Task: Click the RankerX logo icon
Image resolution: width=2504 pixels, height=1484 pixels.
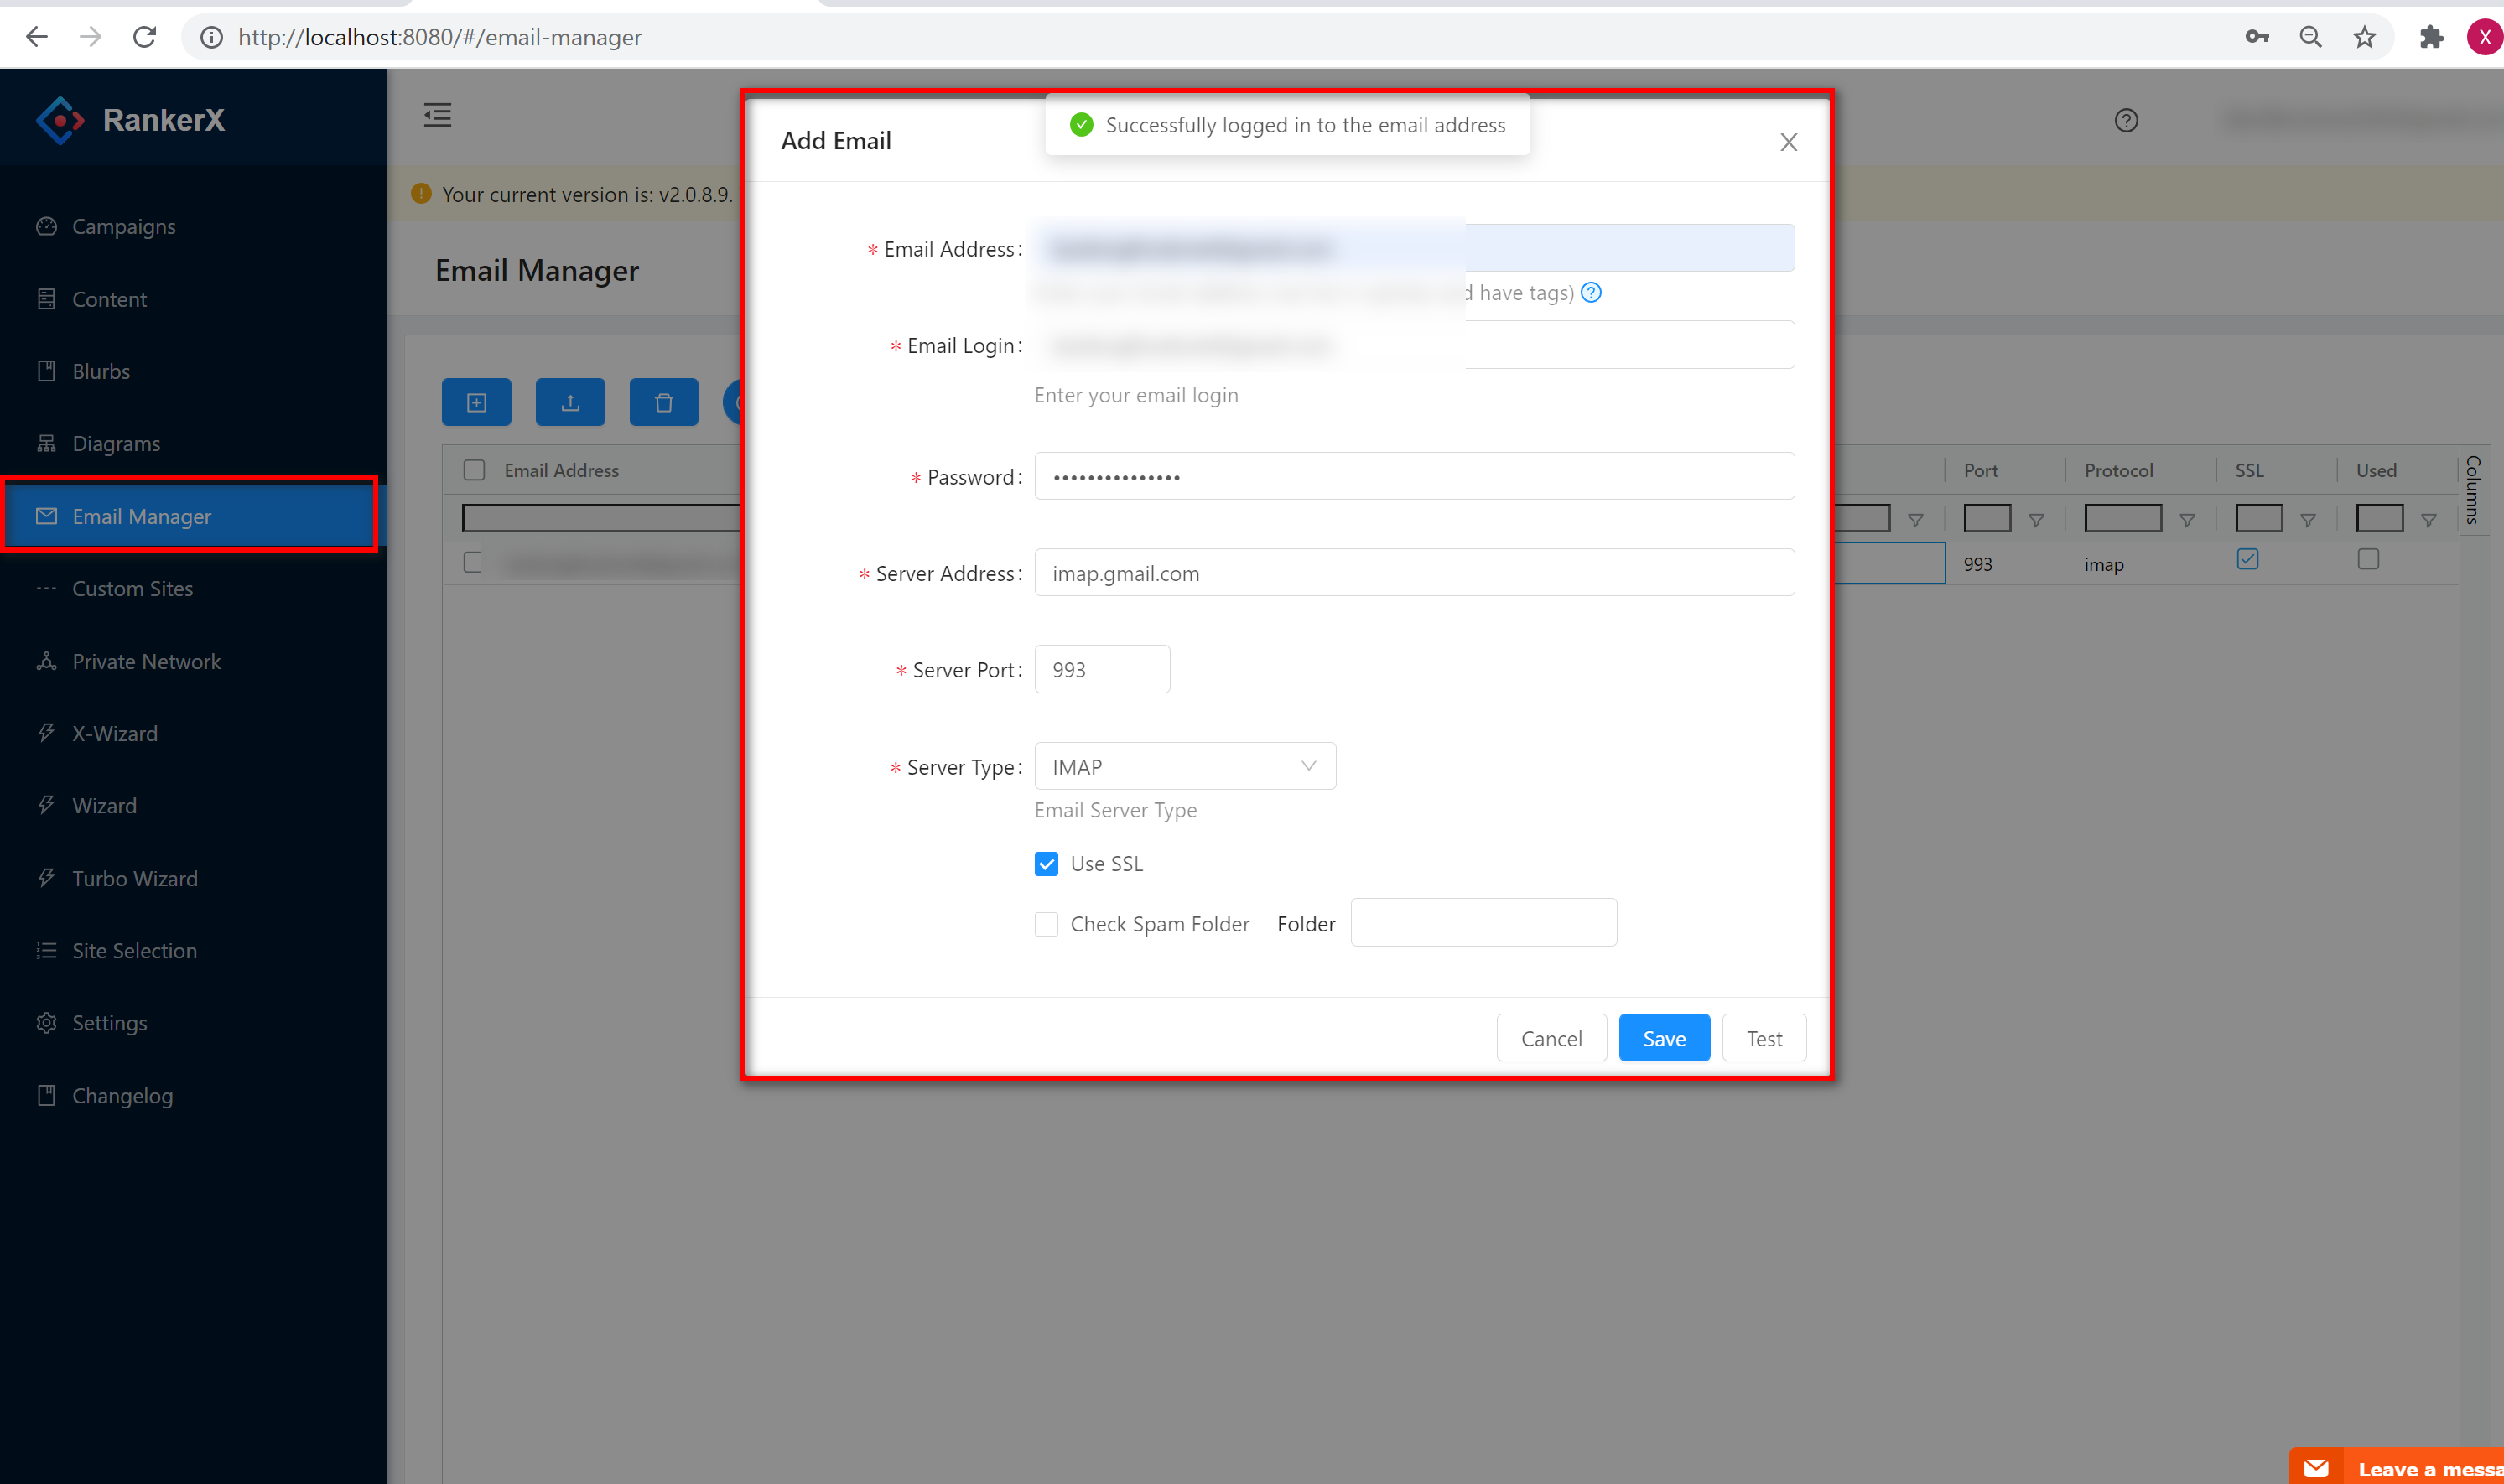Action: pyautogui.click(x=60, y=120)
